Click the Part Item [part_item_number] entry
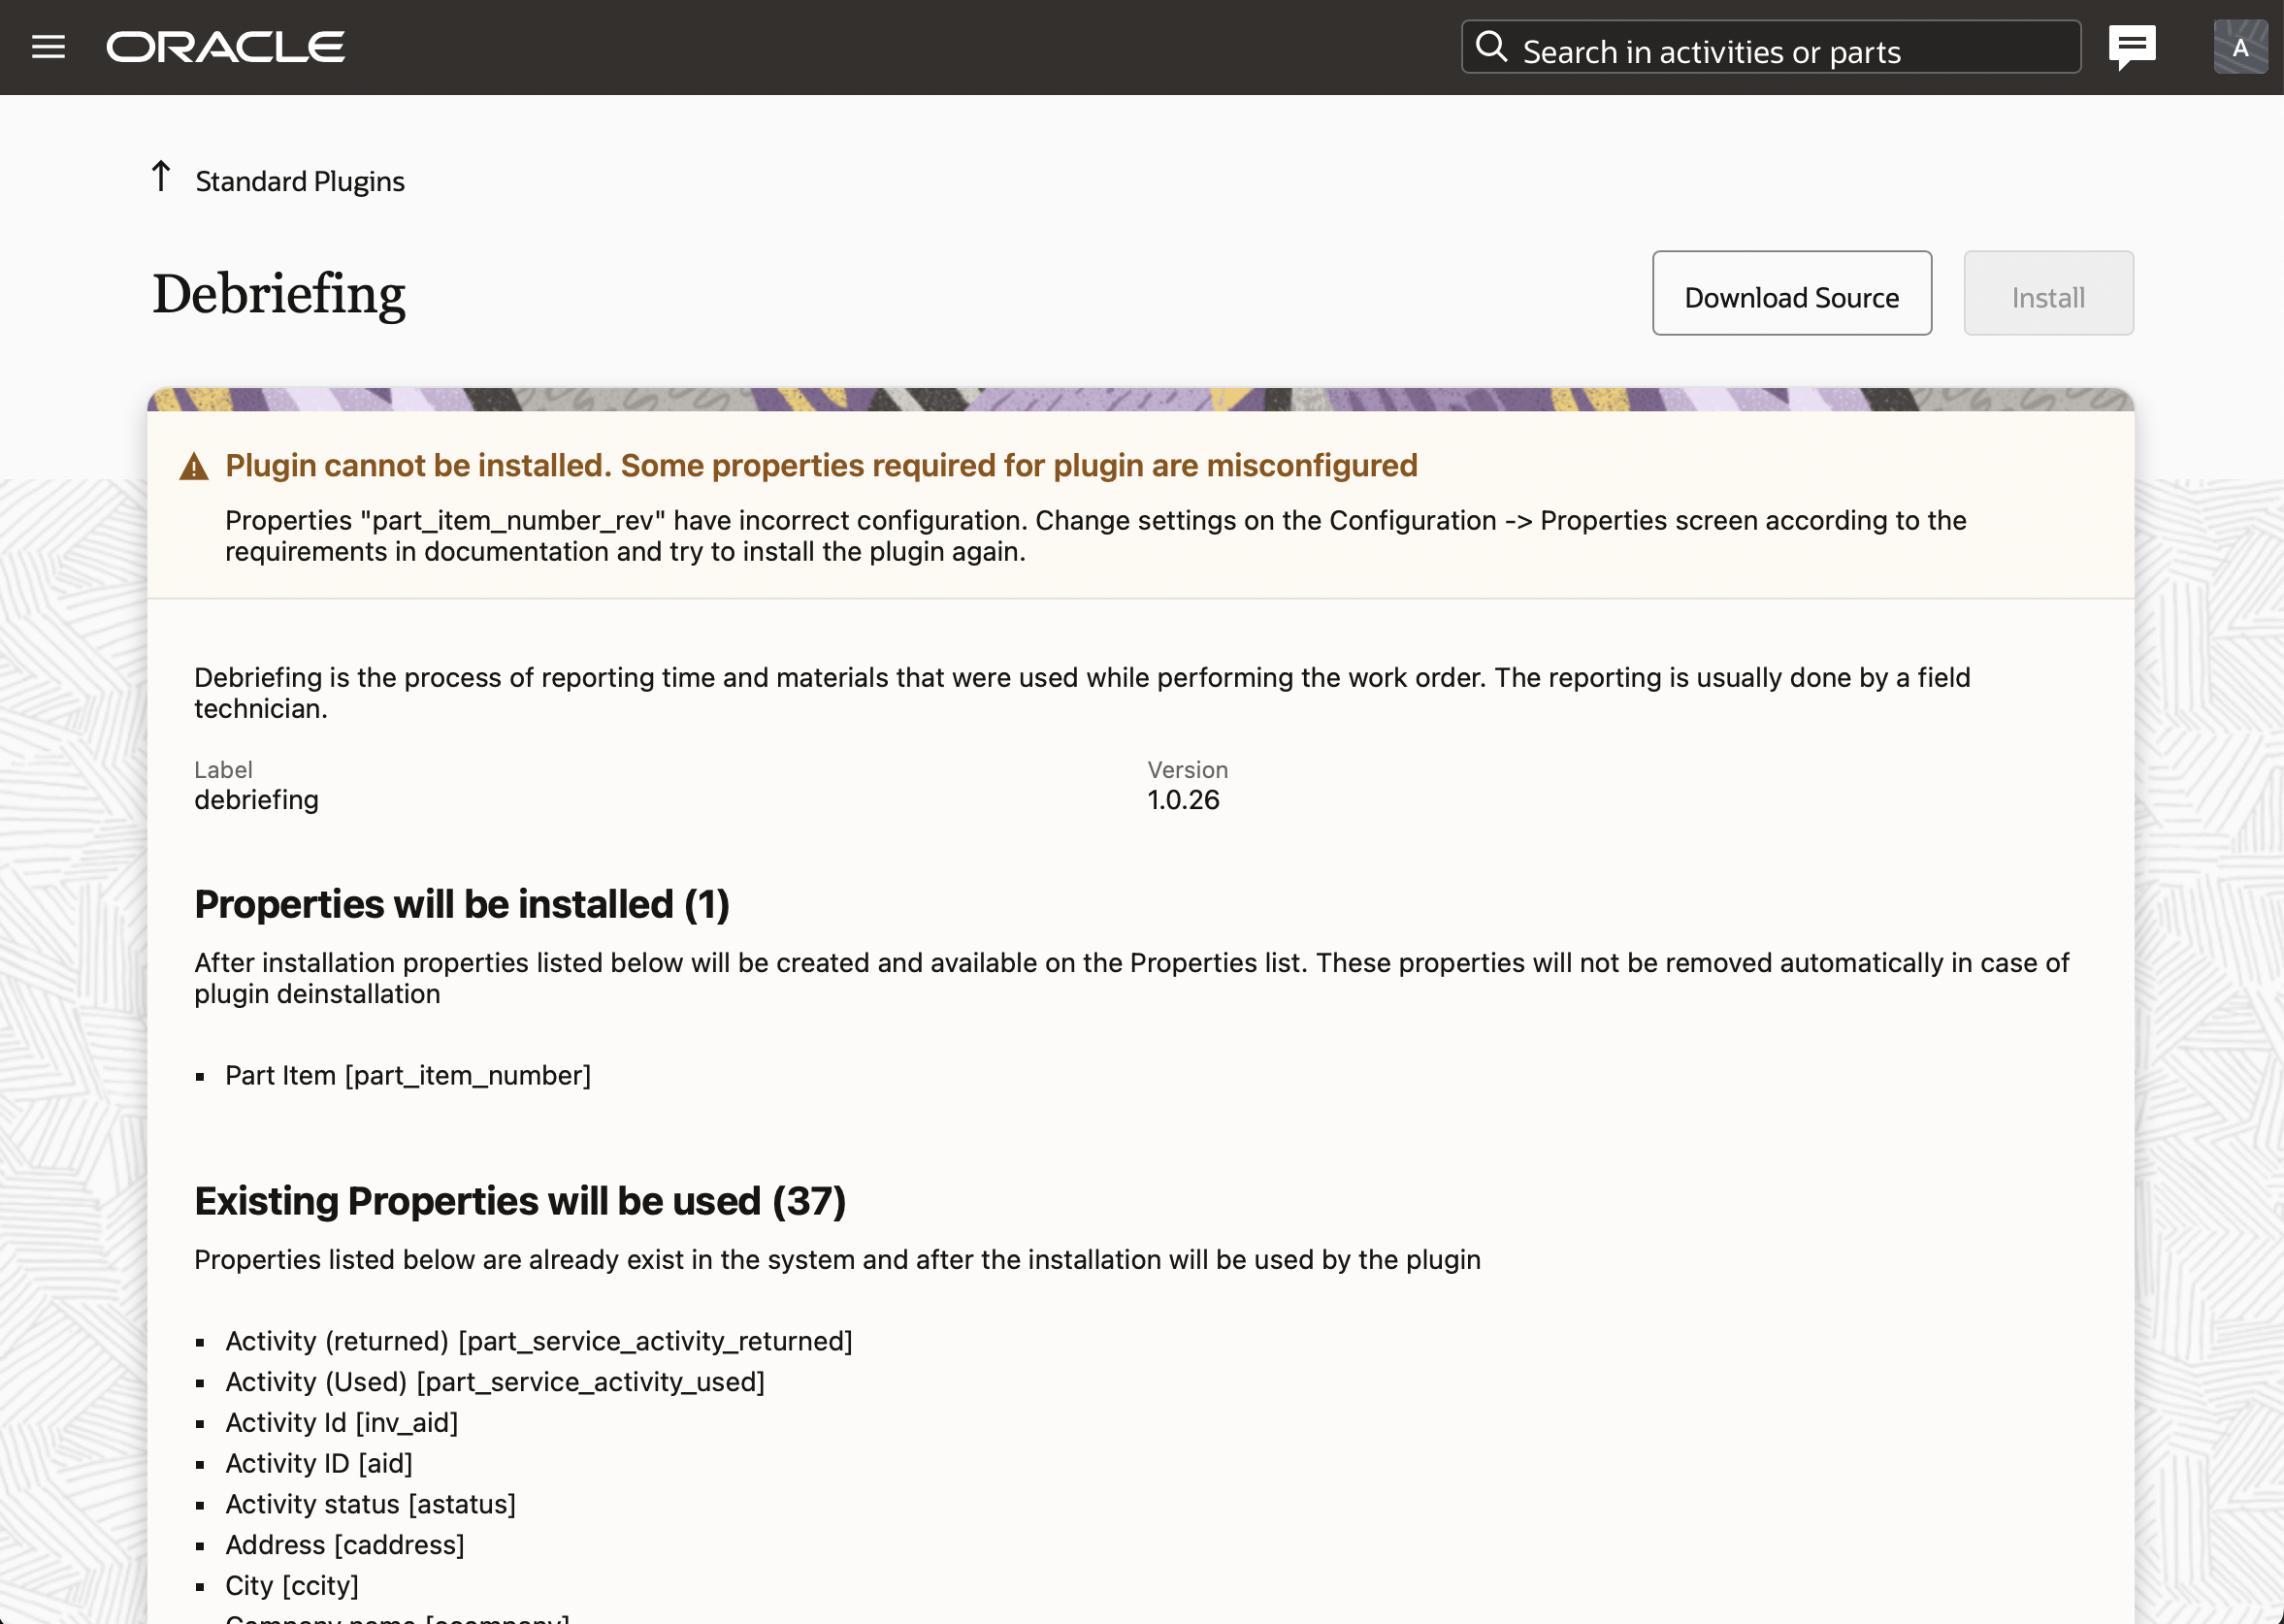The image size is (2284, 1624). pos(408,1075)
